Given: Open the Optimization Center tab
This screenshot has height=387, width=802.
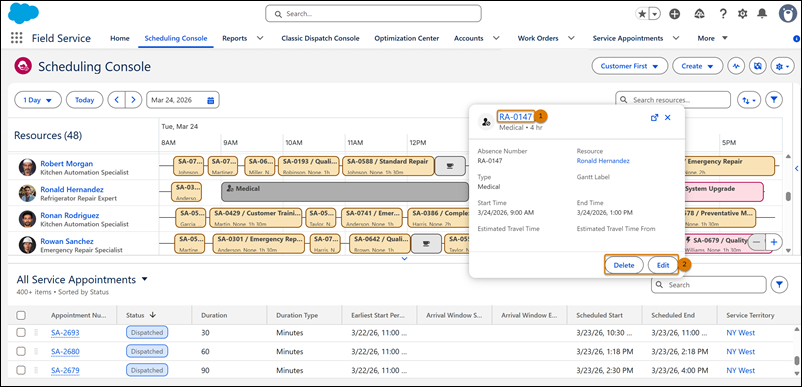Looking at the screenshot, I should tap(407, 38).
